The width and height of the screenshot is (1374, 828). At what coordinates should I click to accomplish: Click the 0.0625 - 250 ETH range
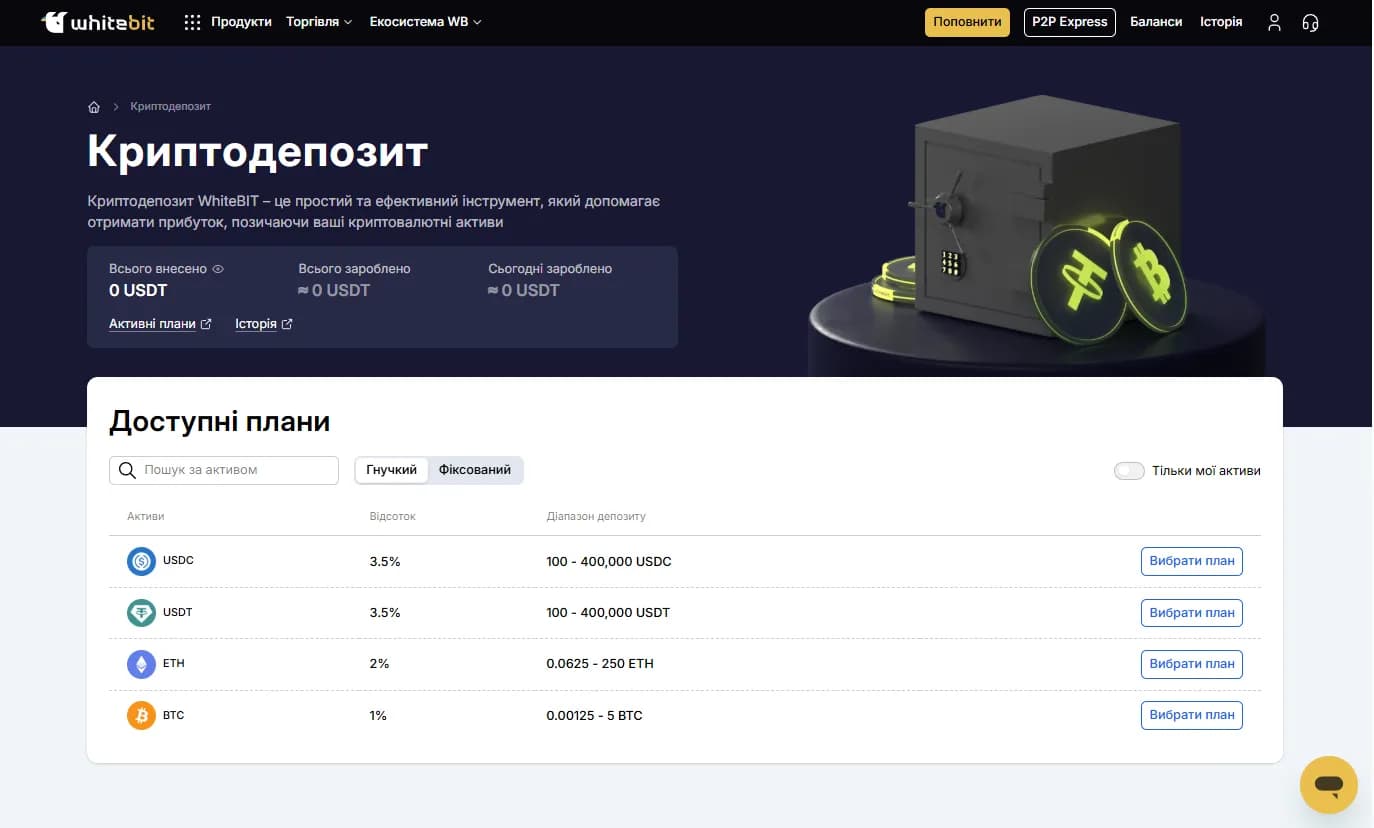pyautogui.click(x=600, y=664)
